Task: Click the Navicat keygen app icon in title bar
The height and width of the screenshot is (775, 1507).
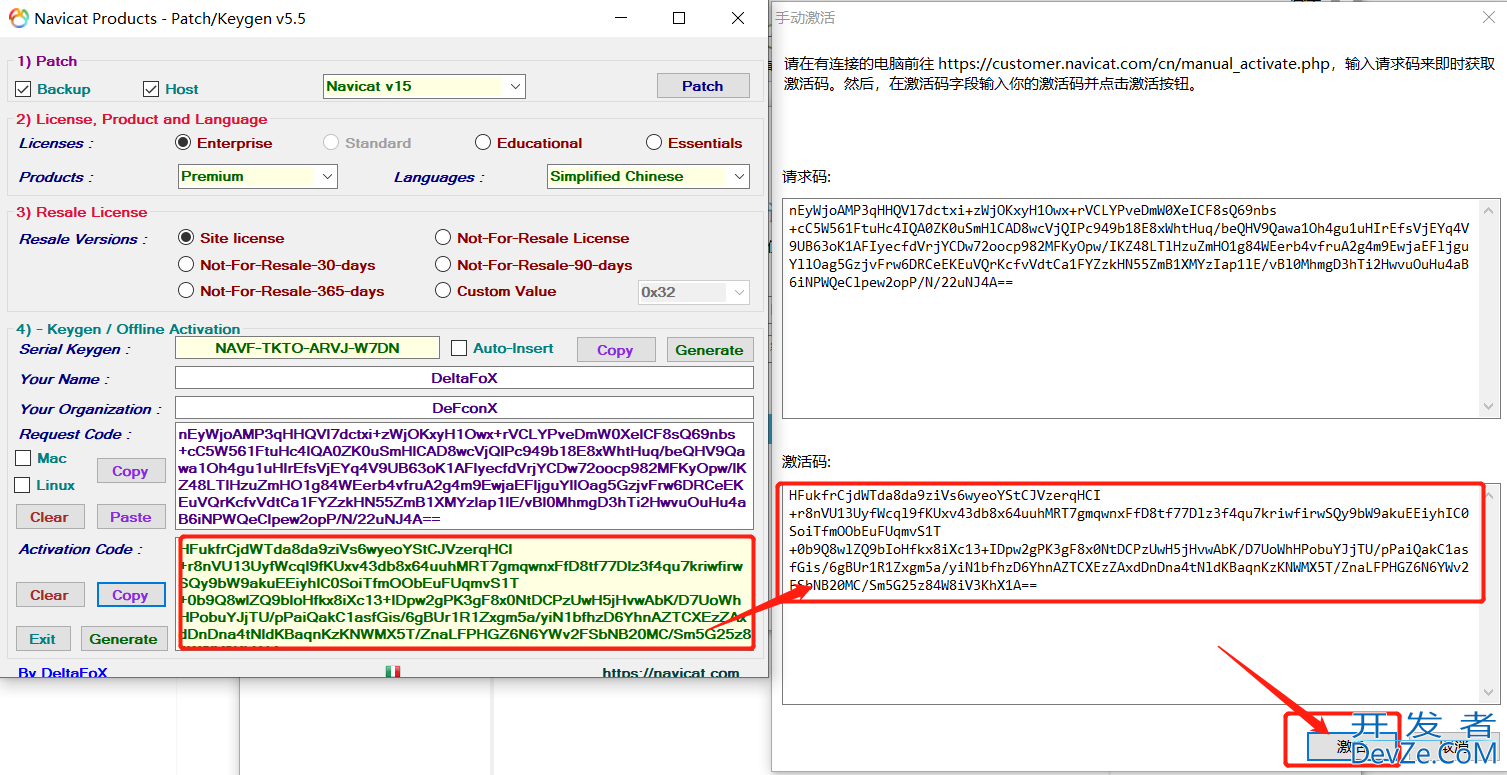Action: click(x=19, y=18)
